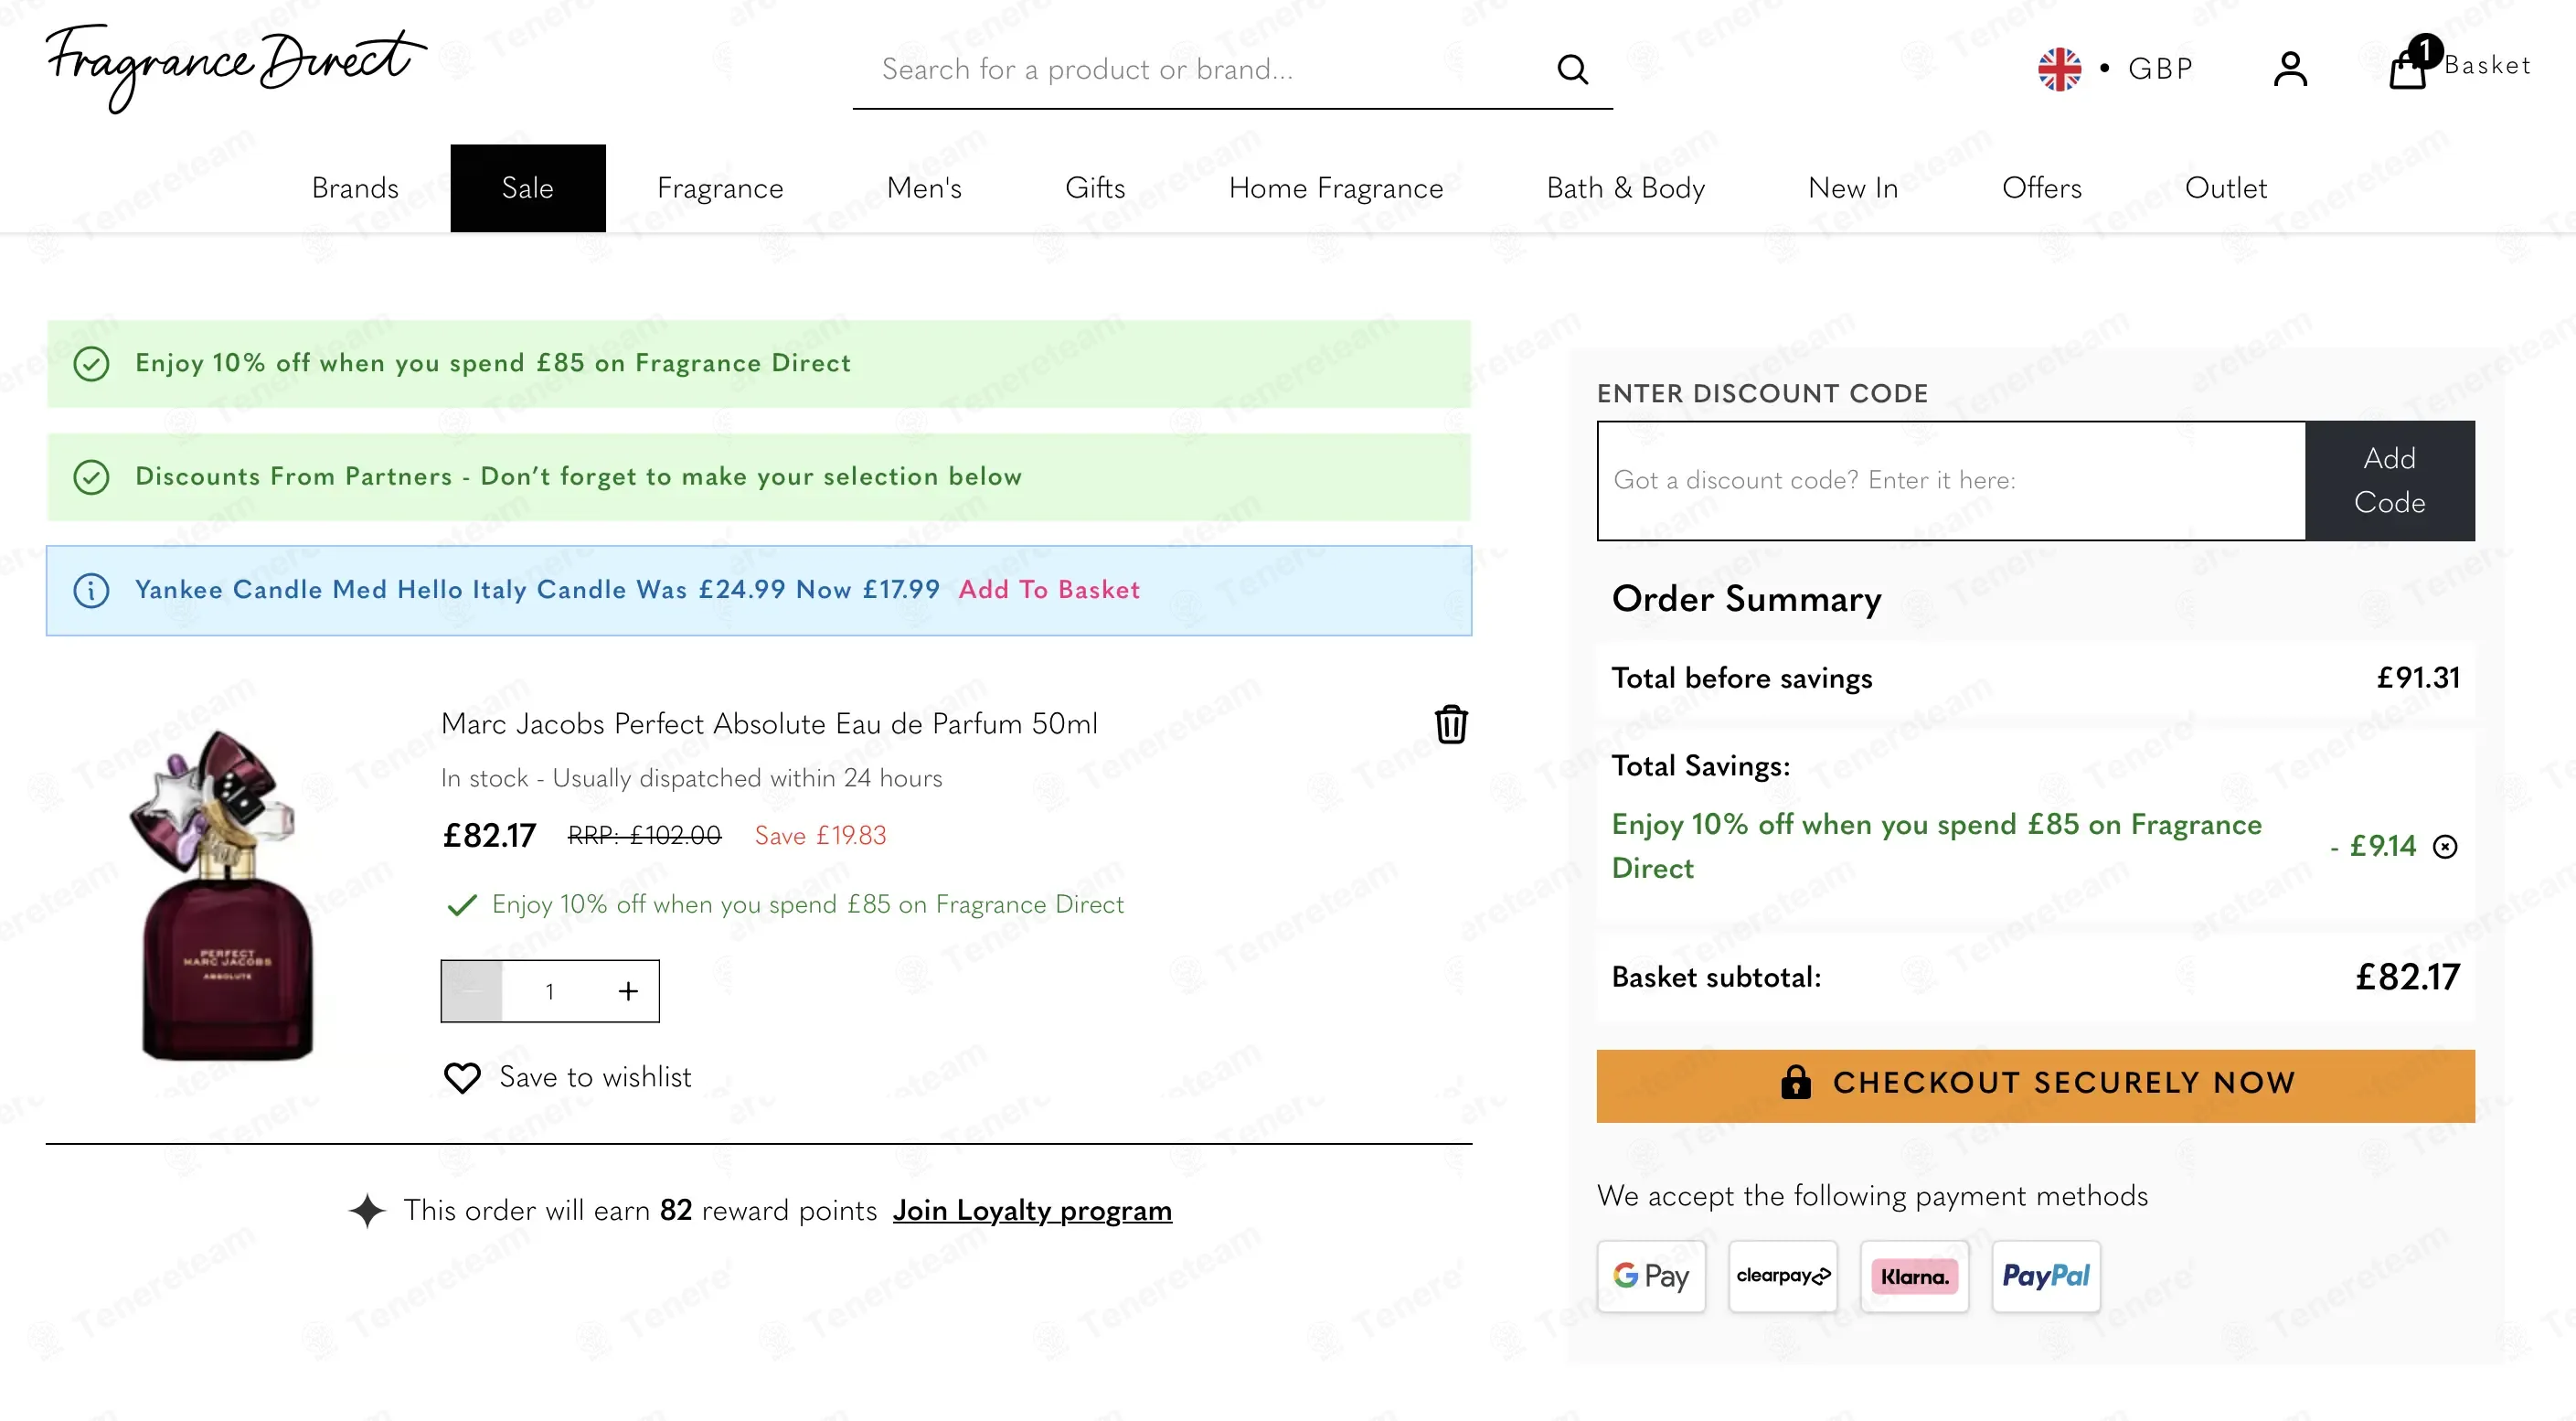Click Add To Basket for Yankee Candle
2576x1421 pixels.
1049,590
